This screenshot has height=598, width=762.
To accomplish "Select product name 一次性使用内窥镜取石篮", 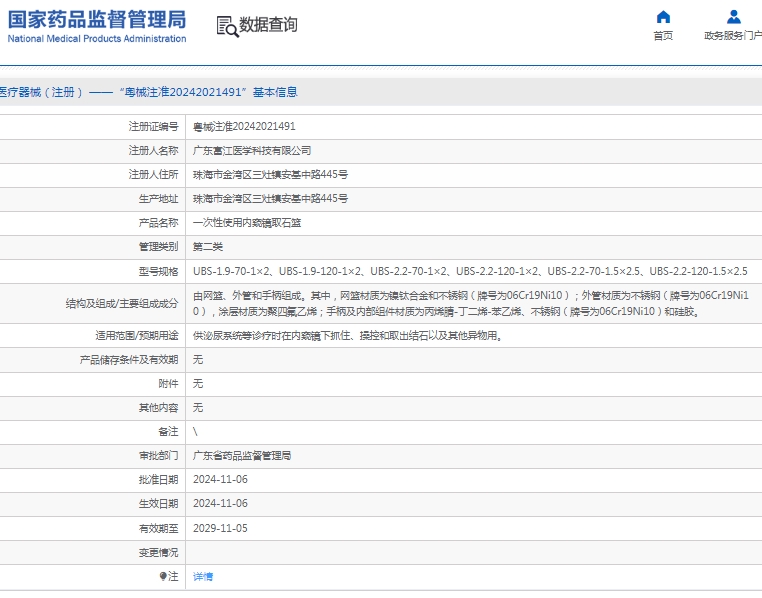I will pyautogui.click(x=247, y=222).
